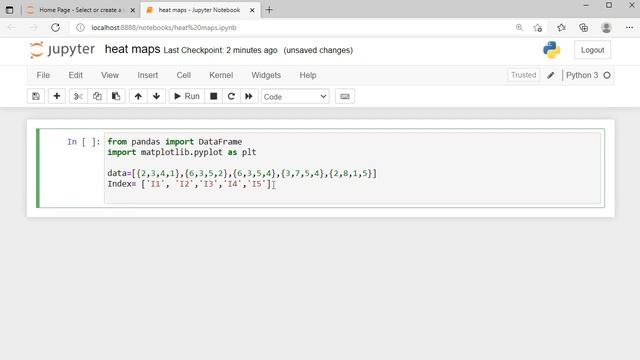Go back in the browser

click(x=11, y=28)
